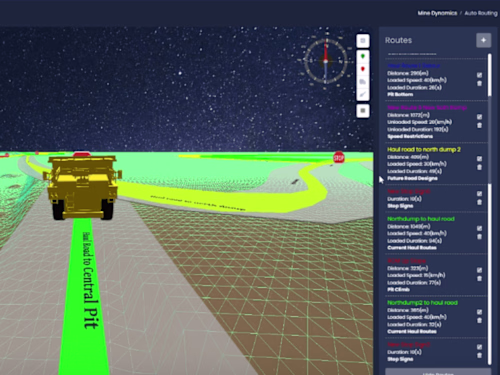
Task: Click 'Current Haul Routes' under Northdump2 to haul road
Action: [x=412, y=331]
